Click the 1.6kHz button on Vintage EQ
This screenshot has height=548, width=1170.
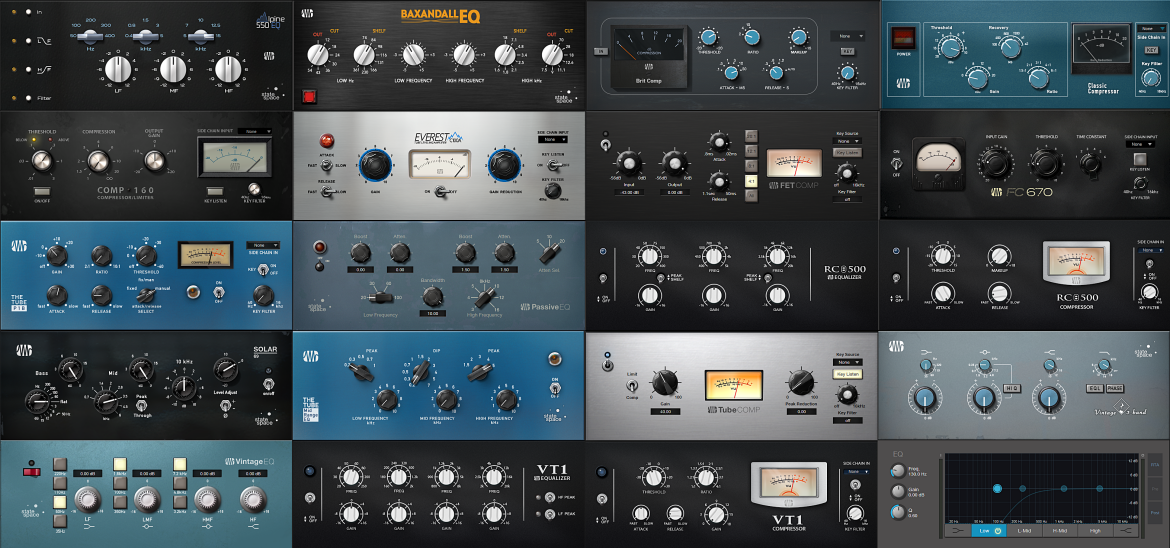(x=119, y=464)
